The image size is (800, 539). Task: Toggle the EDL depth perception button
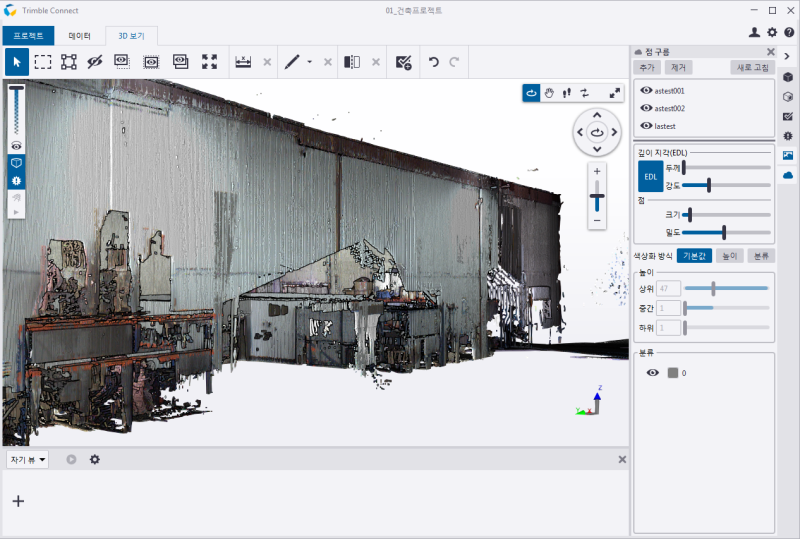pyautogui.click(x=650, y=176)
